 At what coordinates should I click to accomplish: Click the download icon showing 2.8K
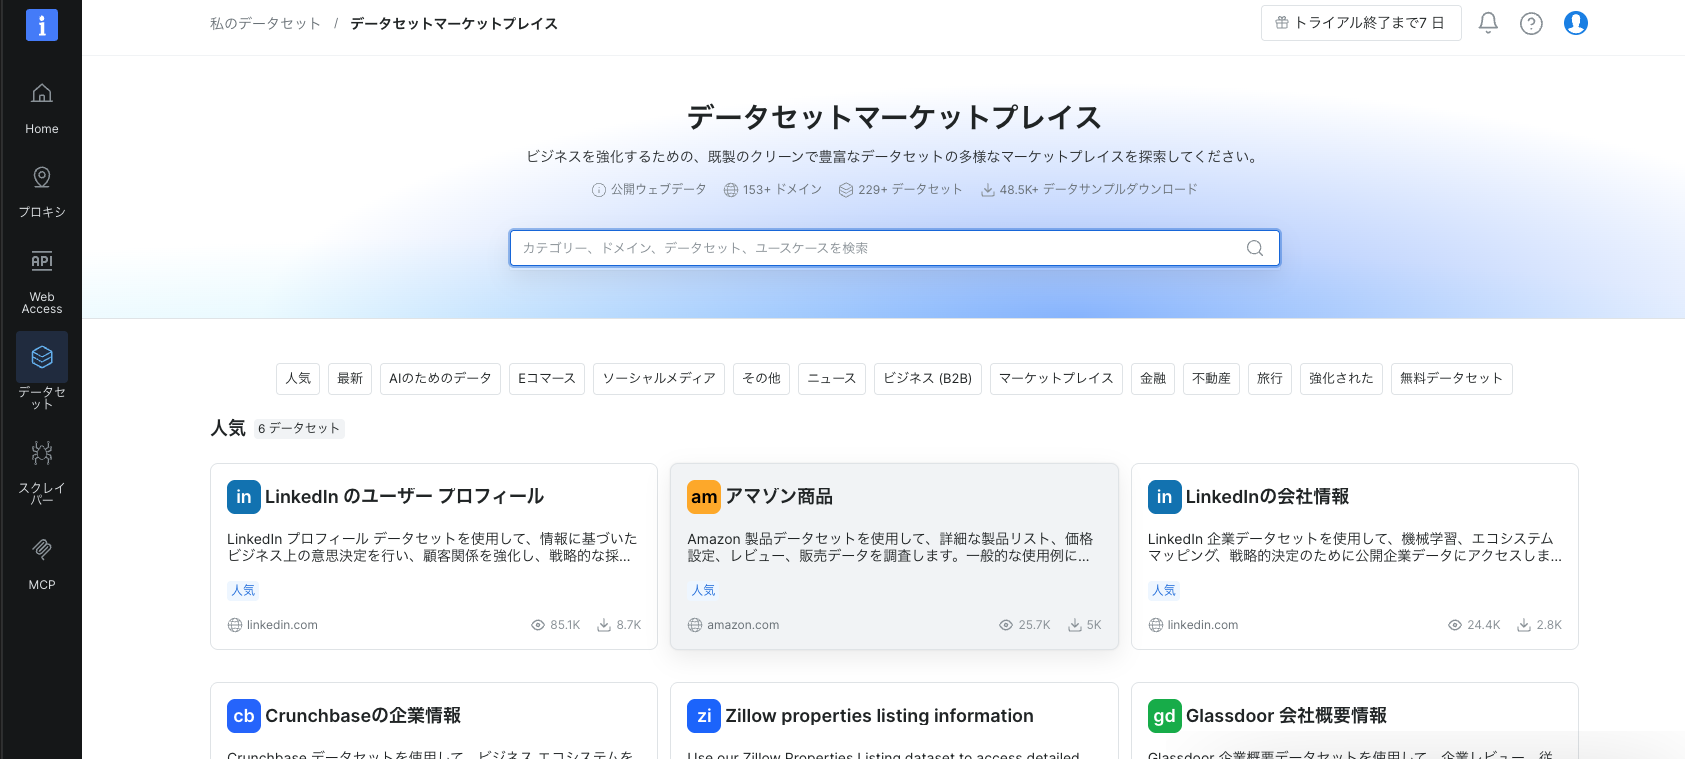[1524, 625]
